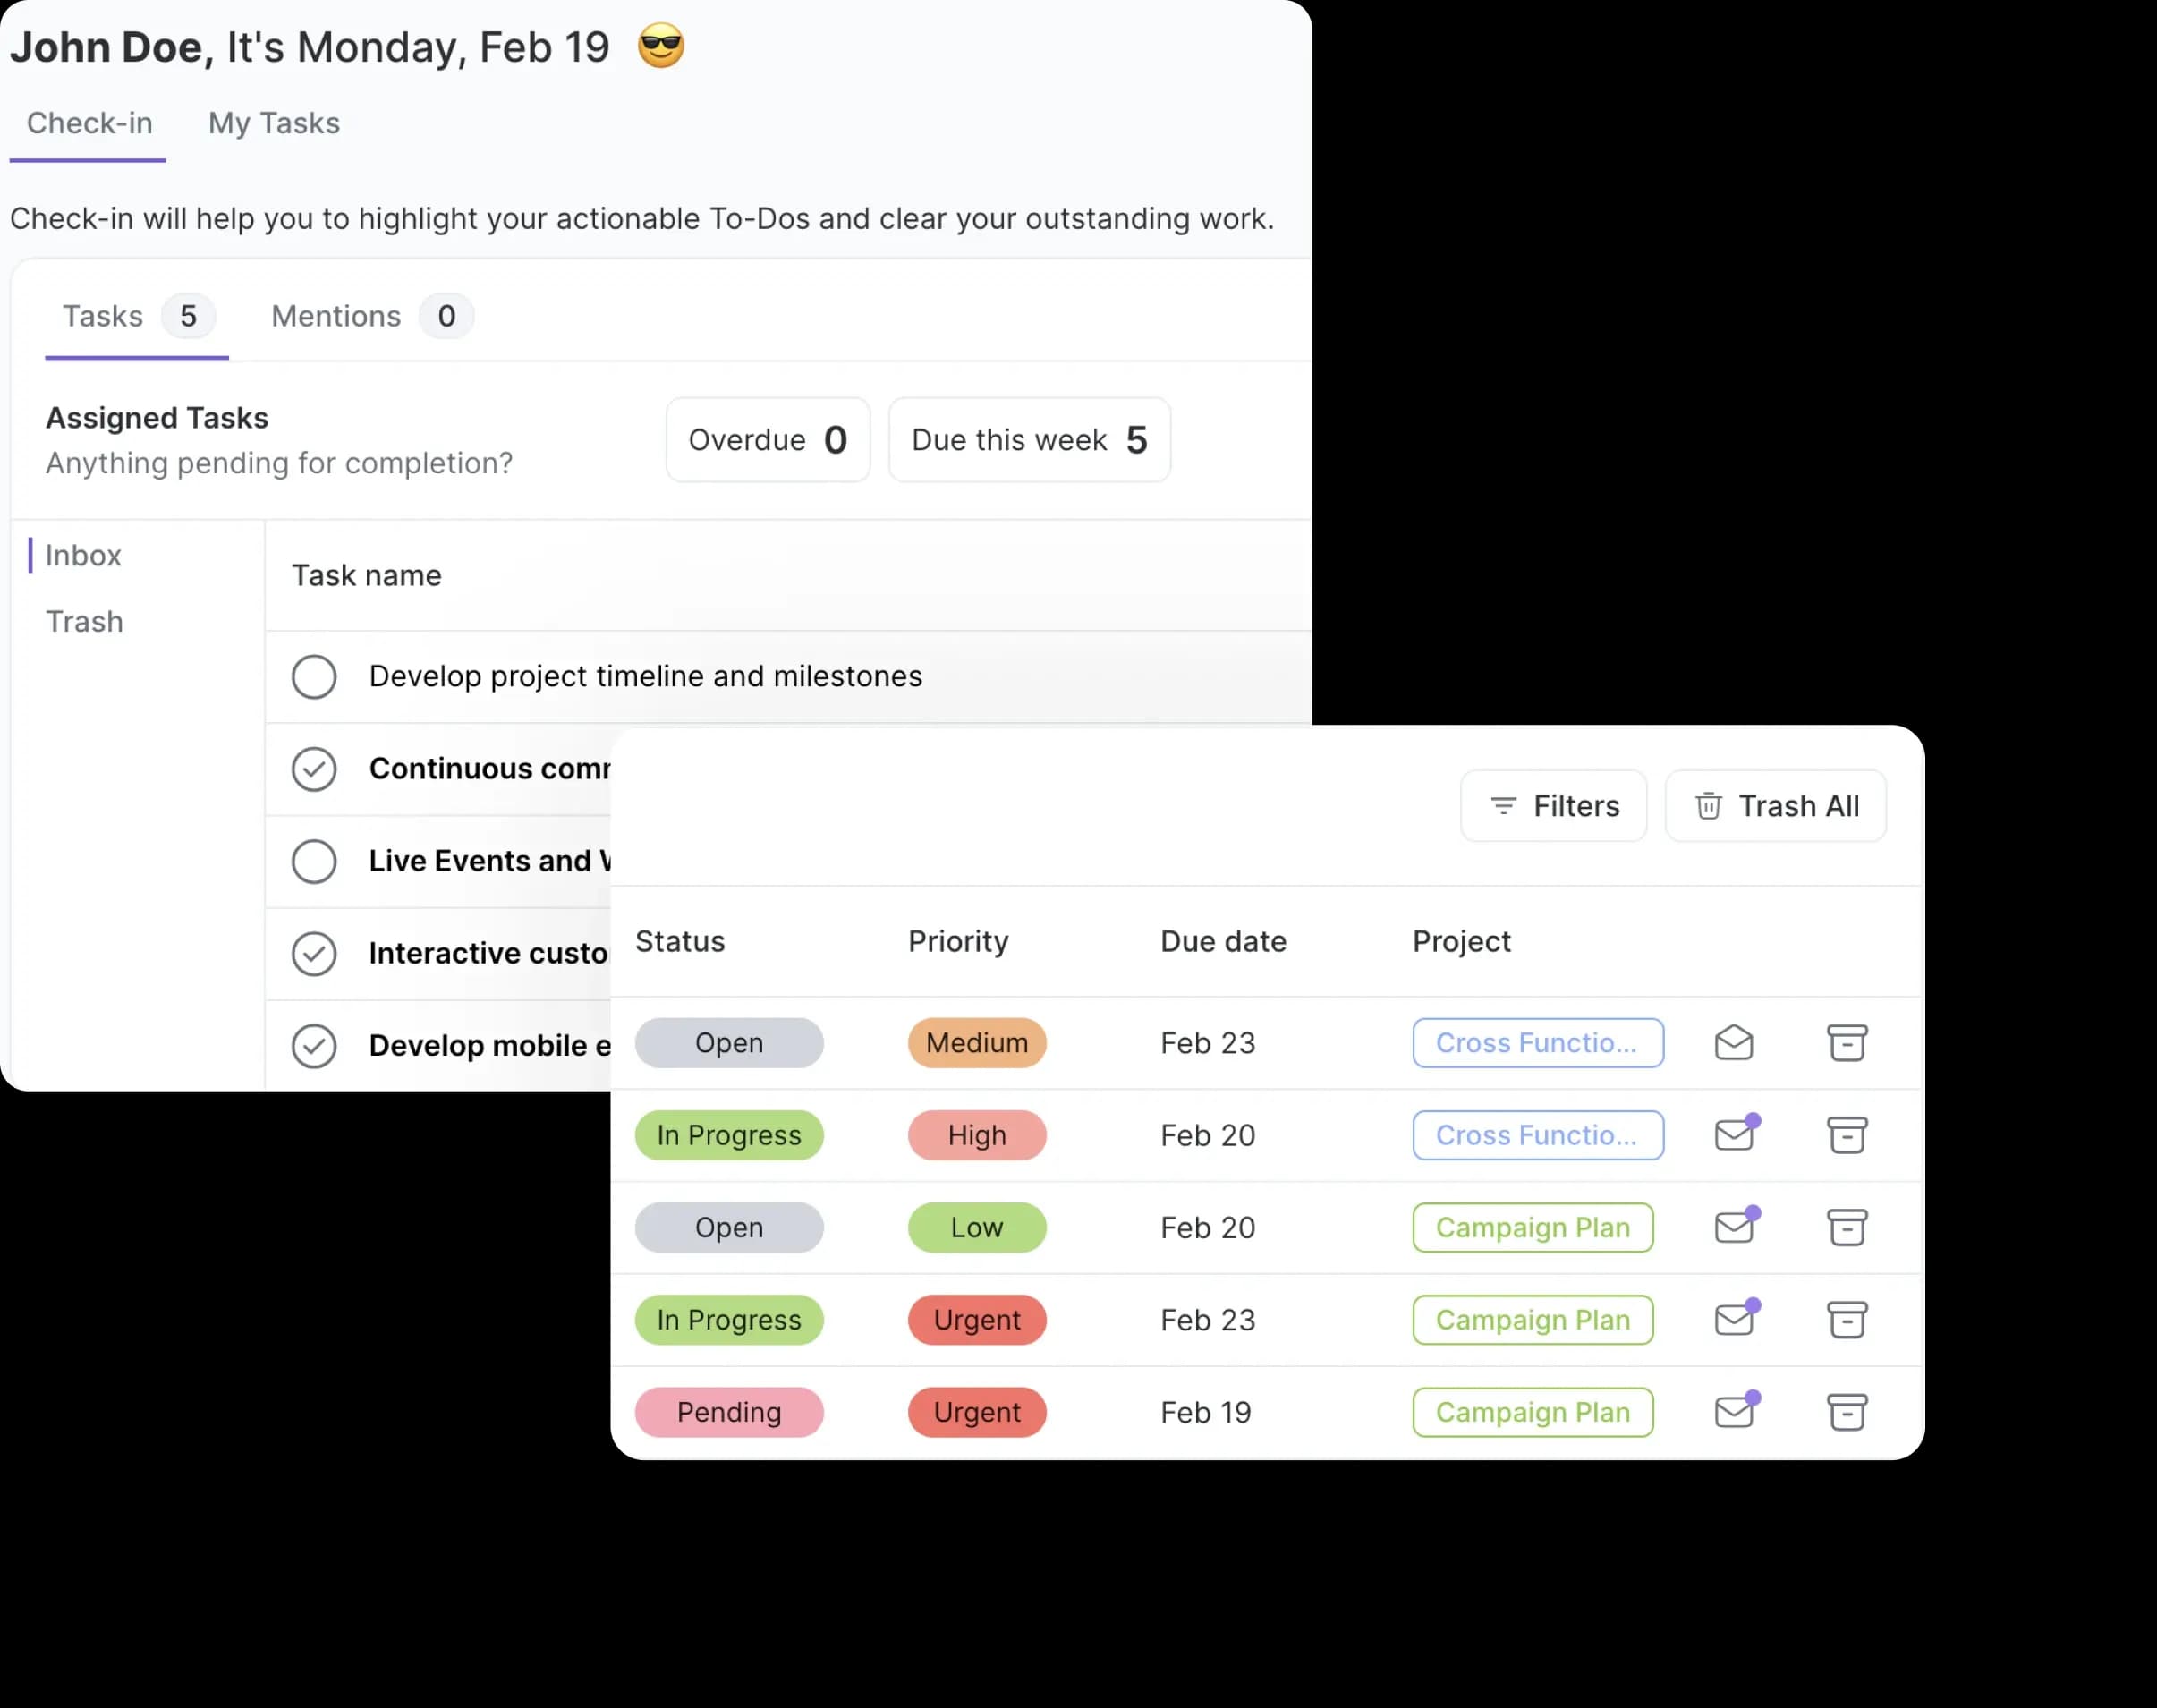Open the Filters options
The height and width of the screenshot is (1708, 2157).
[x=1553, y=806]
